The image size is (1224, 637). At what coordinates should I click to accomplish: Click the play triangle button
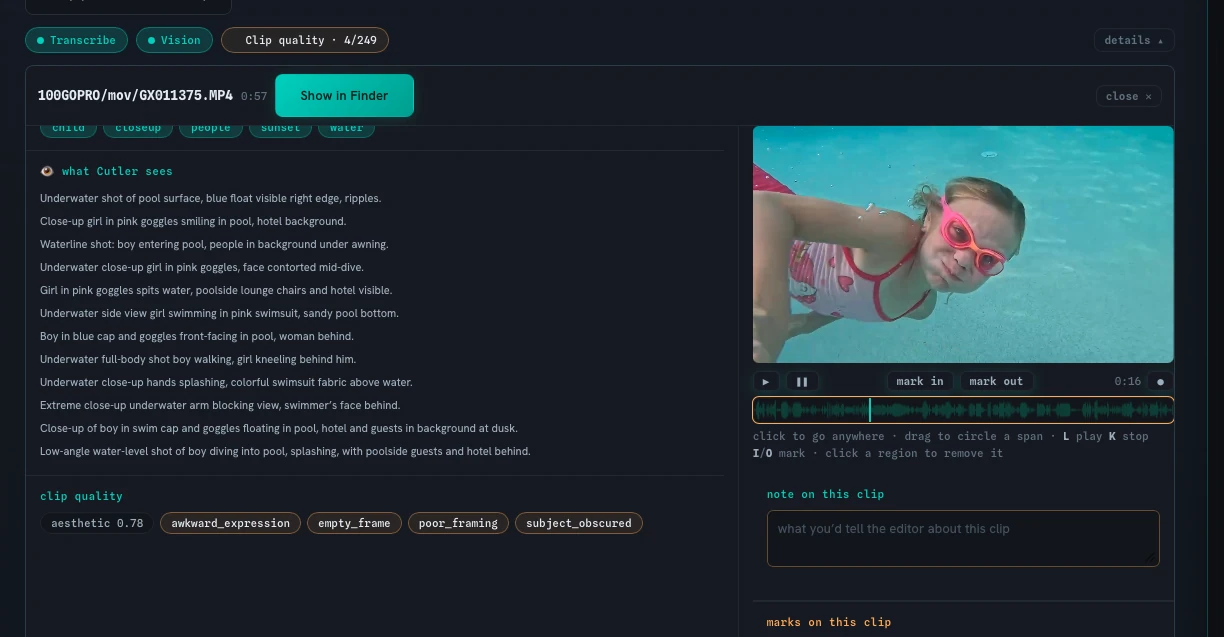click(x=766, y=381)
